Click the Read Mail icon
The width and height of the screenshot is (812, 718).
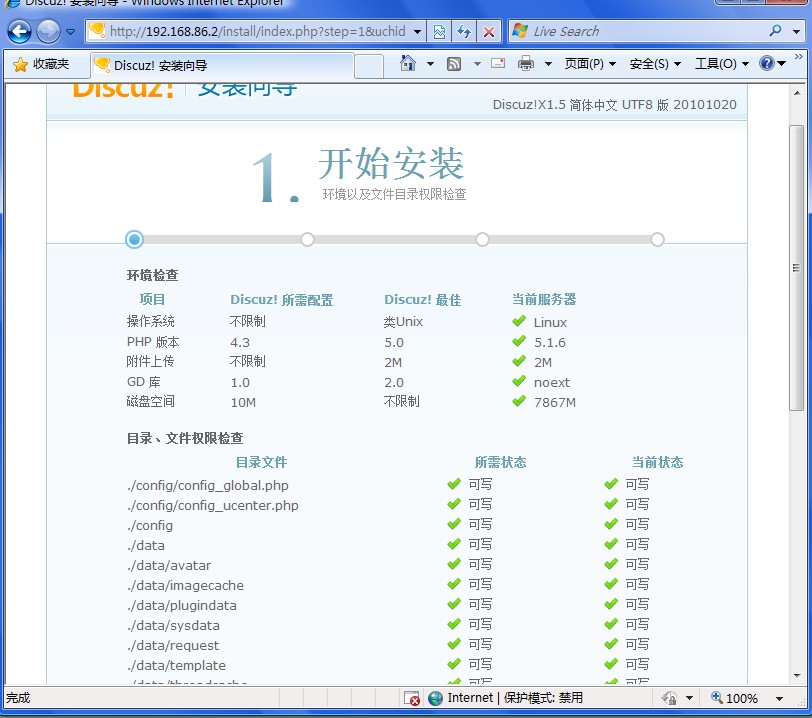click(x=498, y=63)
